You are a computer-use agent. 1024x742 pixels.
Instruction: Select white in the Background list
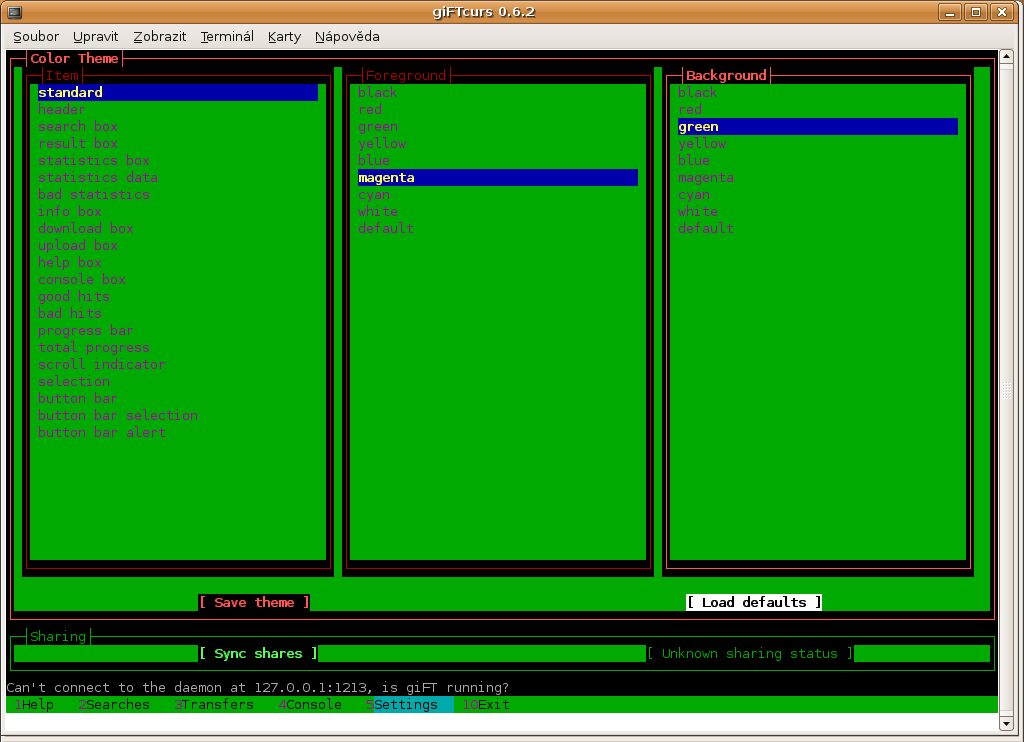pyautogui.click(x=697, y=211)
